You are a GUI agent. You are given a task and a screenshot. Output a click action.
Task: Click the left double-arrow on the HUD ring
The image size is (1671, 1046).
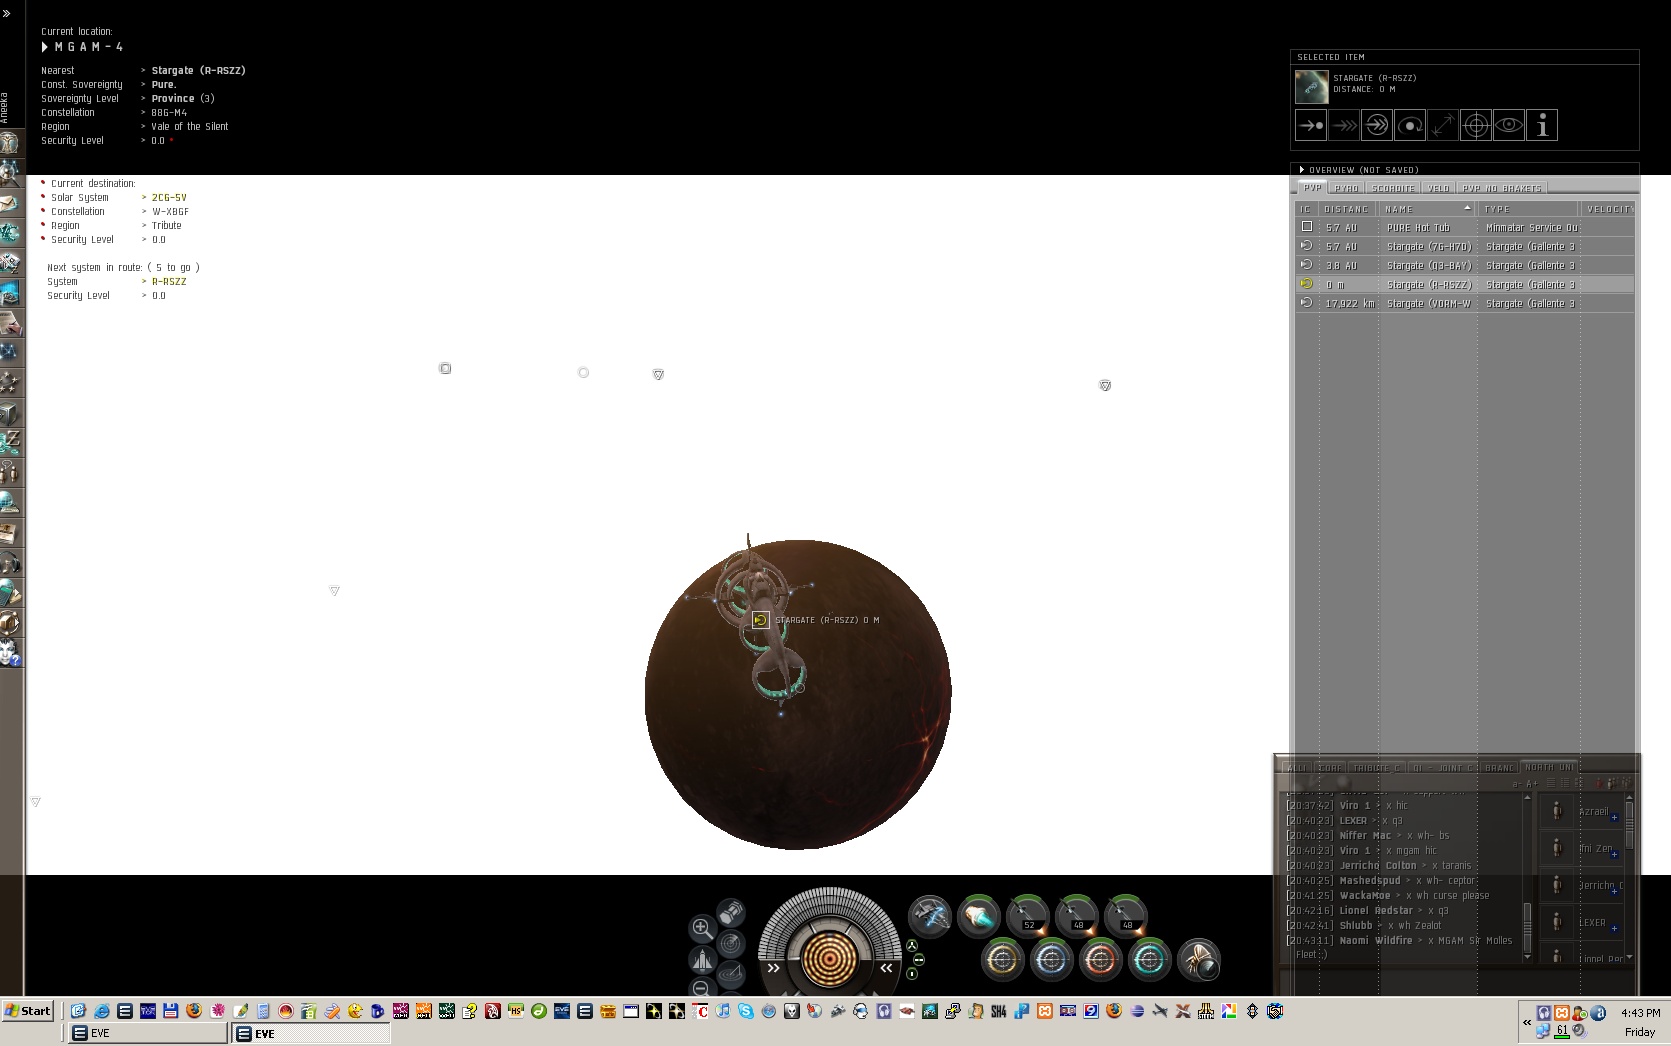point(773,968)
